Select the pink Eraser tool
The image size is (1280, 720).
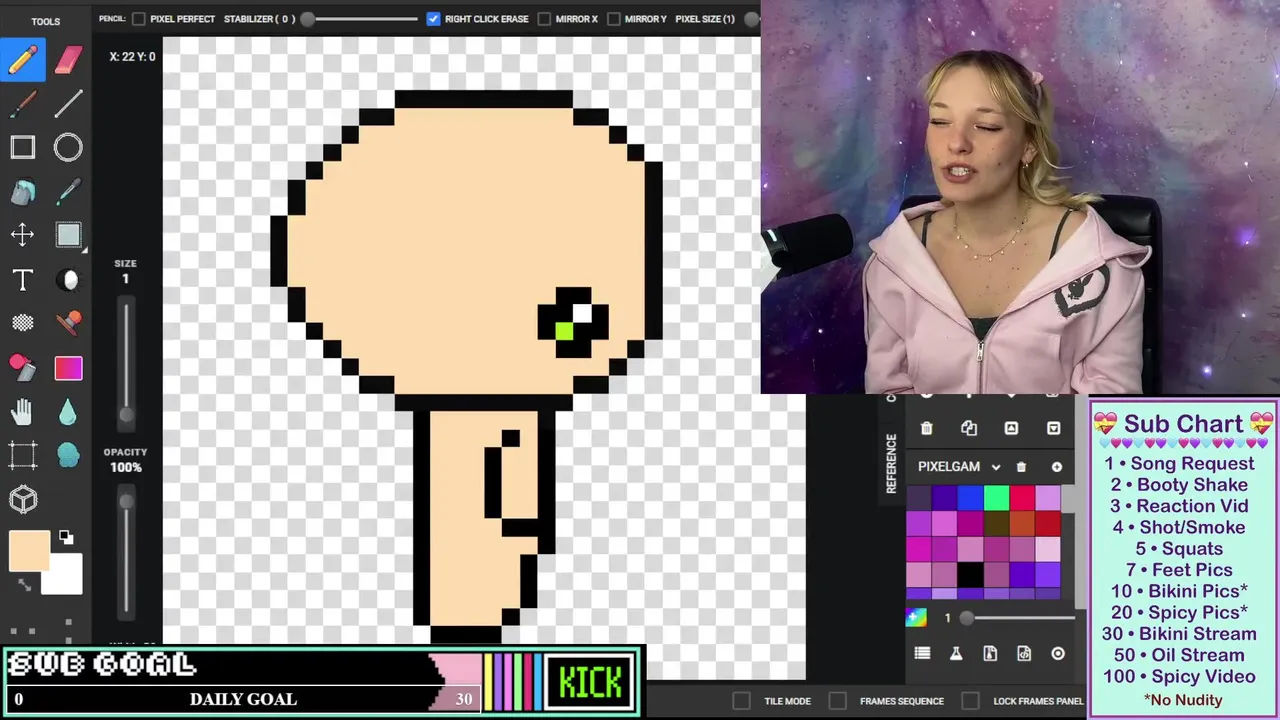pos(68,59)
